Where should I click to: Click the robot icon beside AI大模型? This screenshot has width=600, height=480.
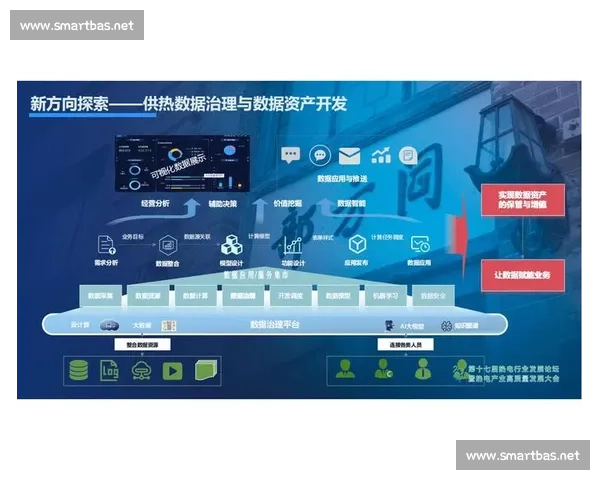tap(390, 326)
